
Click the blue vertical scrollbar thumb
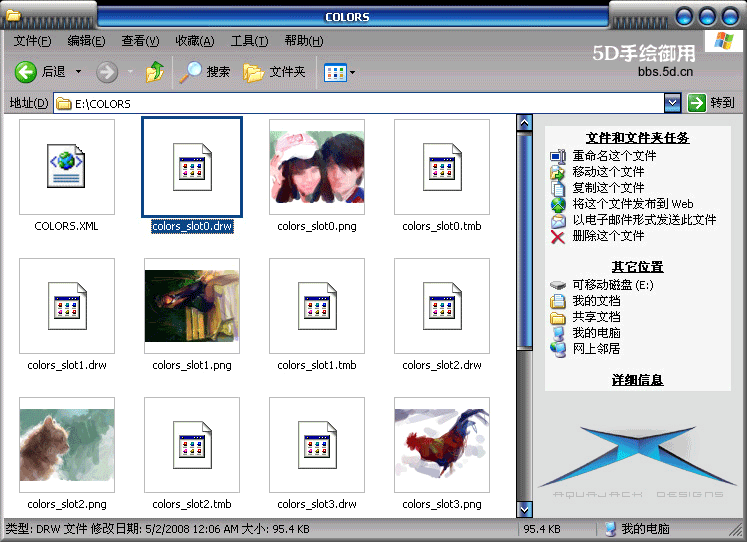(x=525, y=242)
